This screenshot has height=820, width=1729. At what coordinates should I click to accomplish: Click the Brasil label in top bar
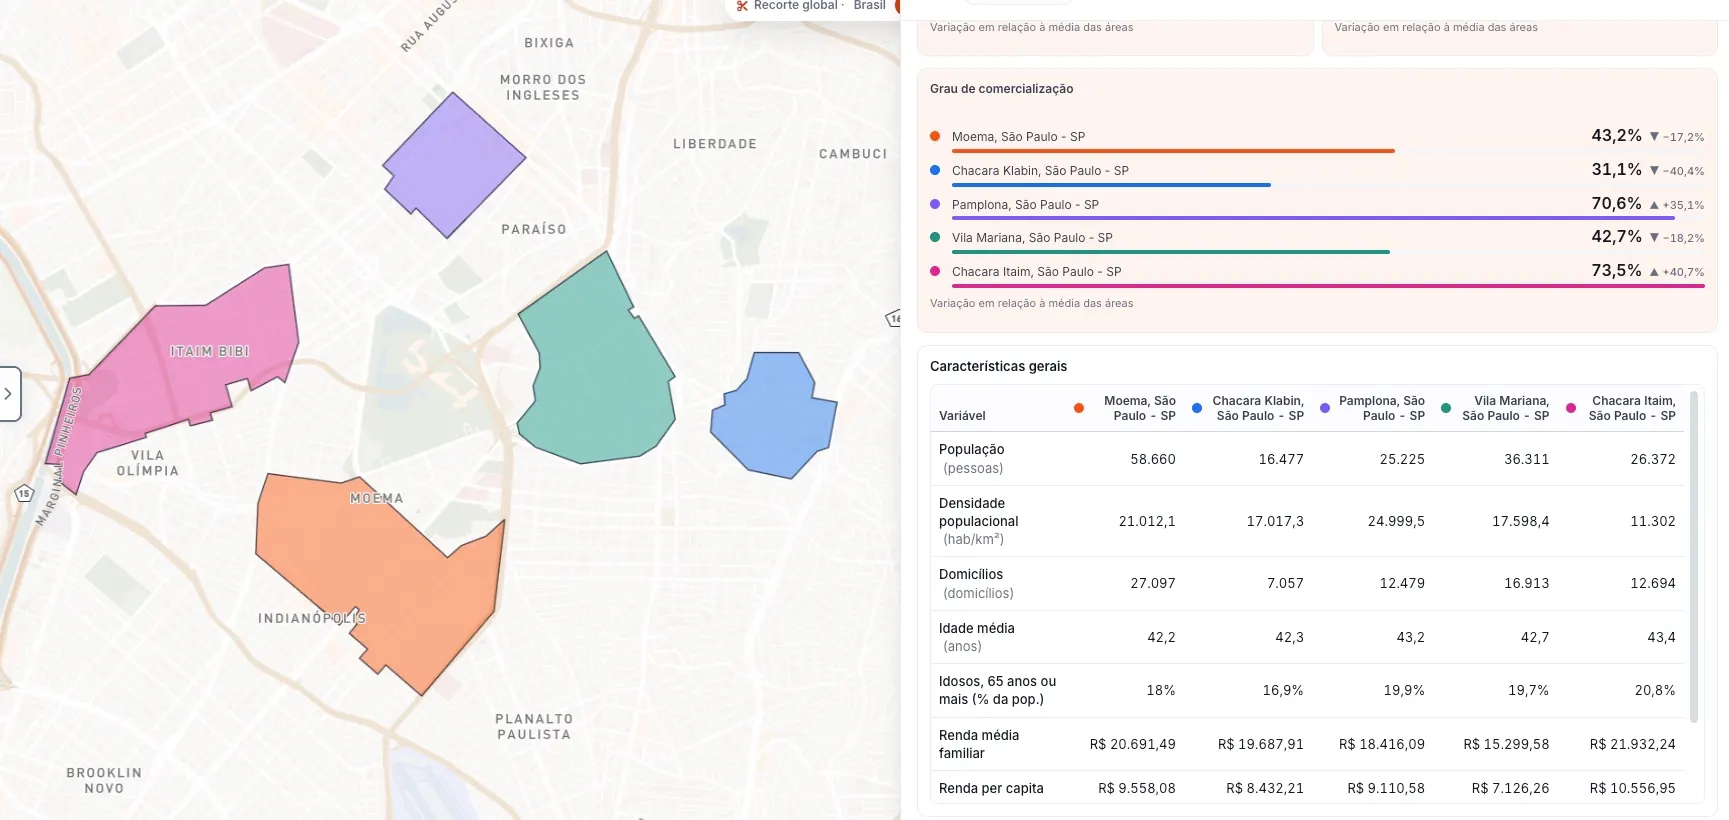coord(869,6)
